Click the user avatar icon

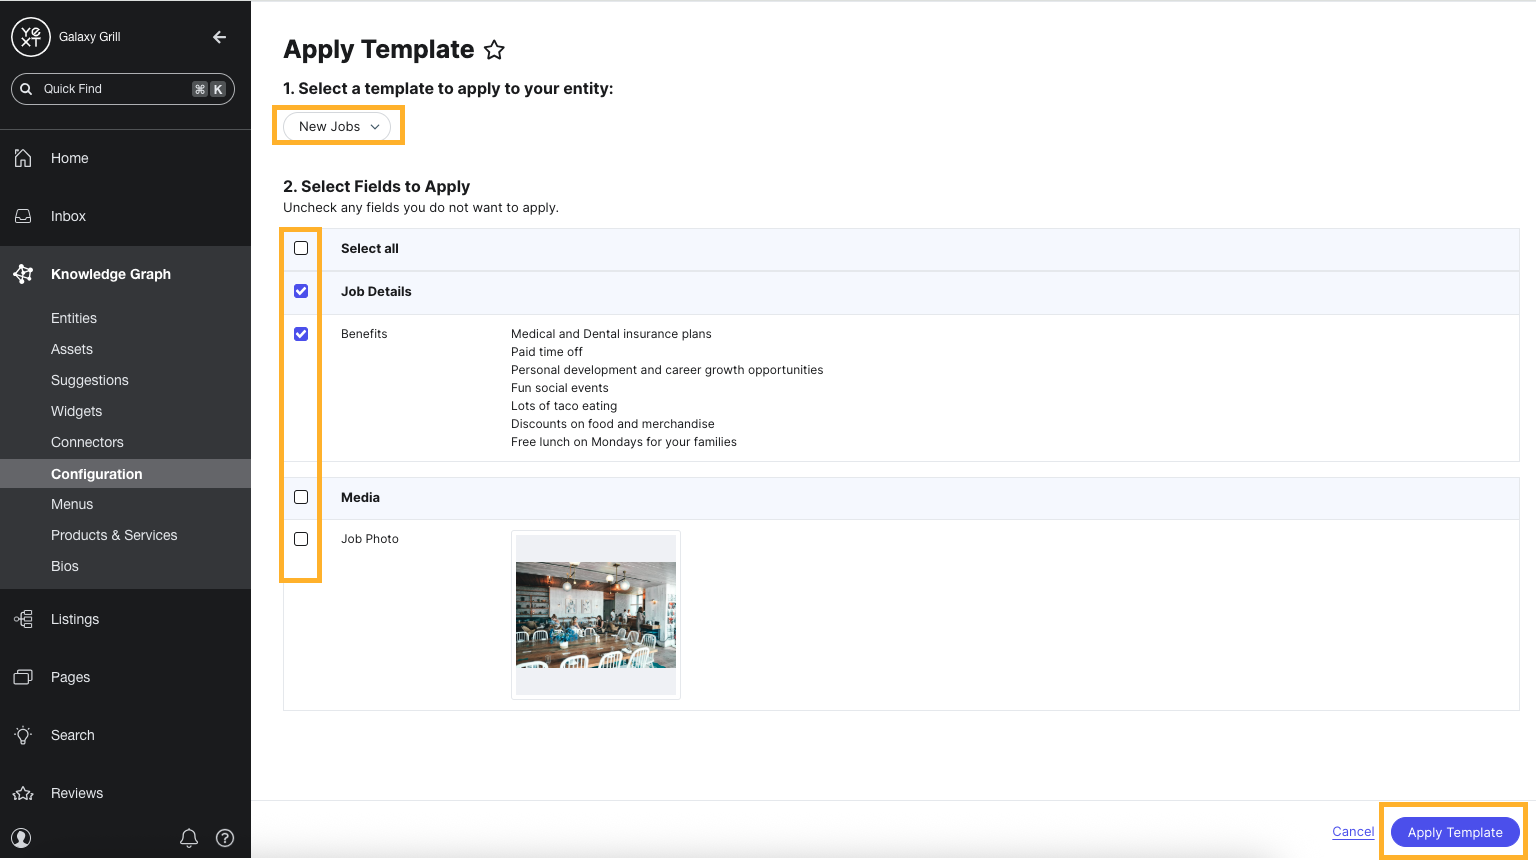pos(22,838)
